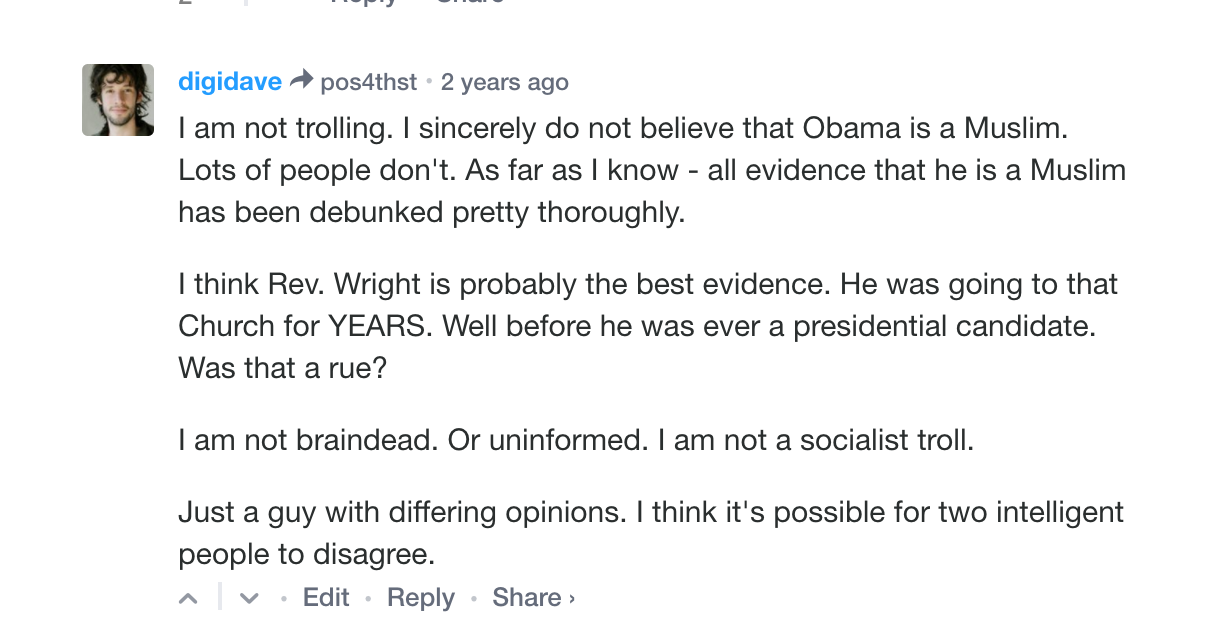
Task: Expand share options via the chevron
Action: pyautogui.click(x=572, y=599)
